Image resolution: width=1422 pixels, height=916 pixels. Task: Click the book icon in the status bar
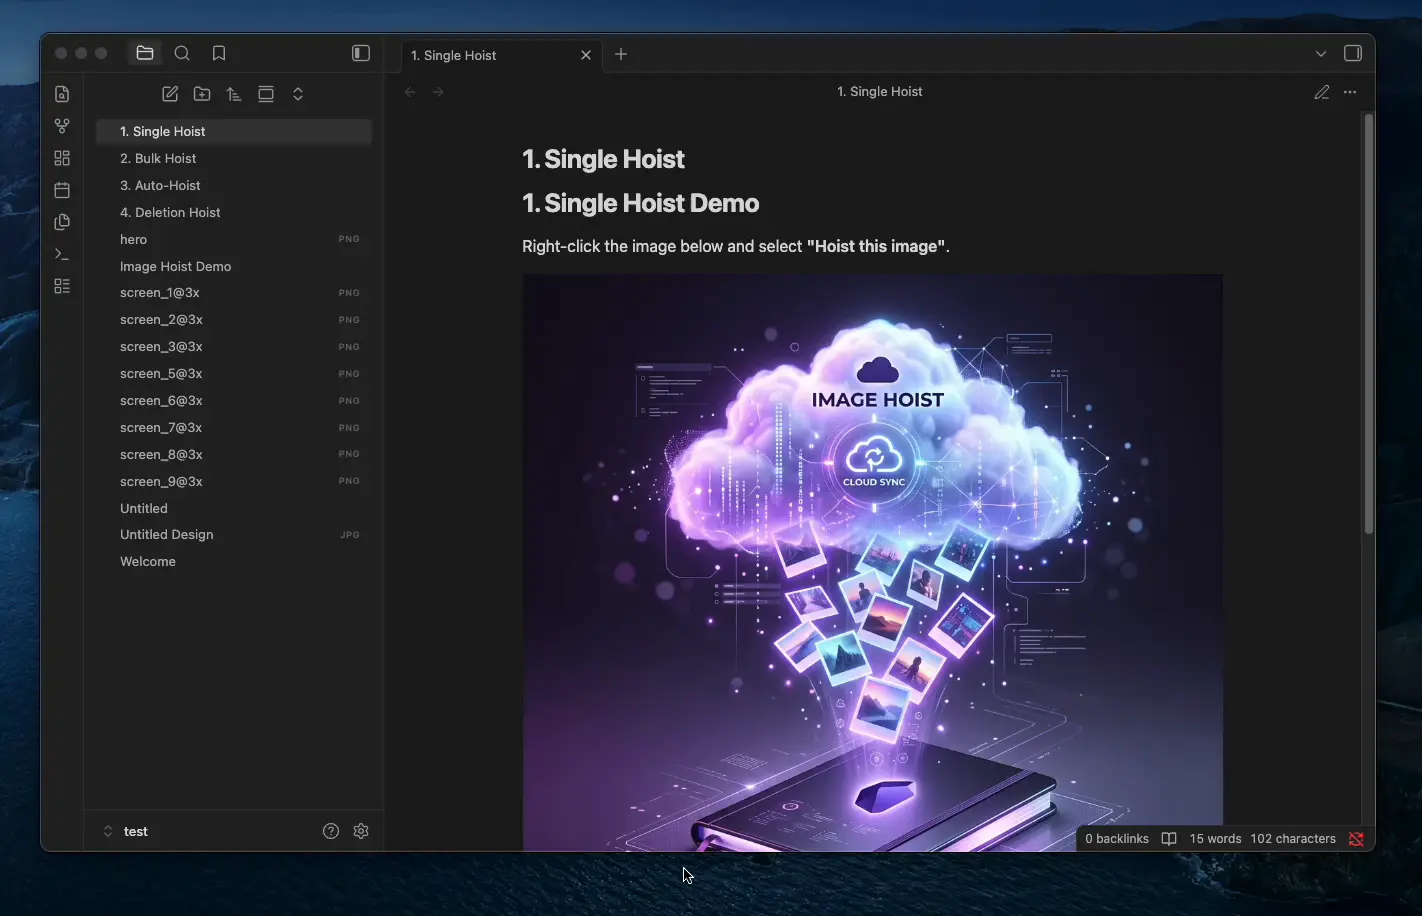(x=1169, y=839)
